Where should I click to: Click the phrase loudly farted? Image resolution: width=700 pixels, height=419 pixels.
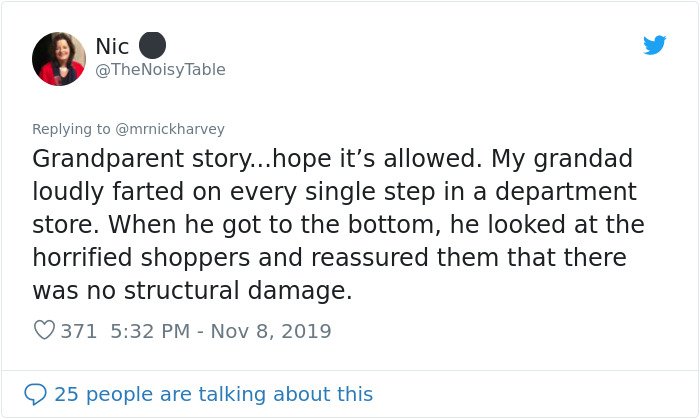tap(108, 192)
